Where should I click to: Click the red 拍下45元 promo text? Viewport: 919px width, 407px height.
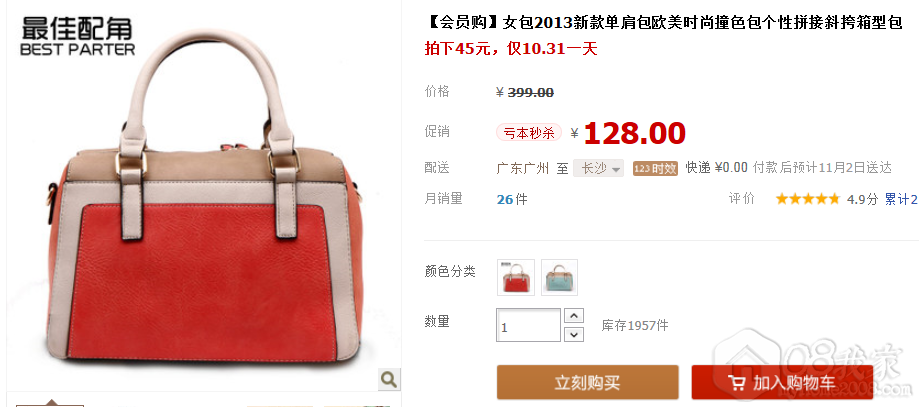[x=510, y=49]
